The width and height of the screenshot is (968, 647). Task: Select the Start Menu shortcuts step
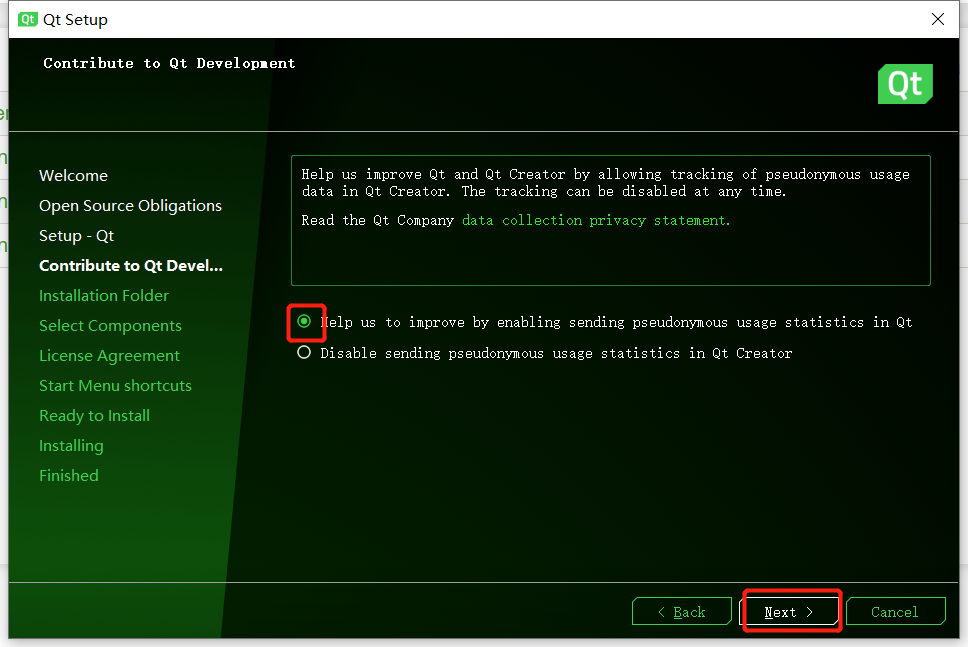[115, 386]
